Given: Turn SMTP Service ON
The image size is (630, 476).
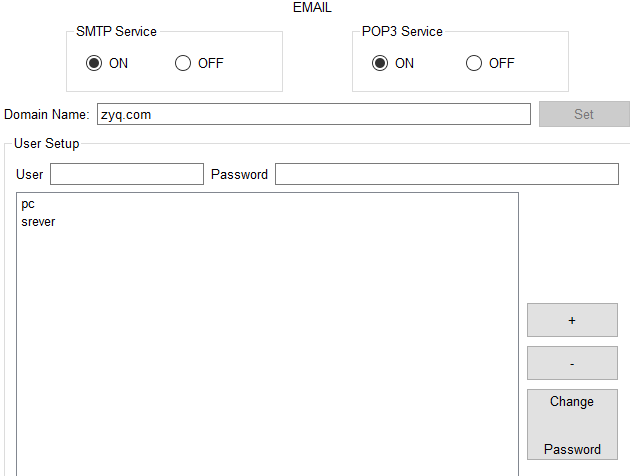Looking at the screenshot, I should [94, 63].
